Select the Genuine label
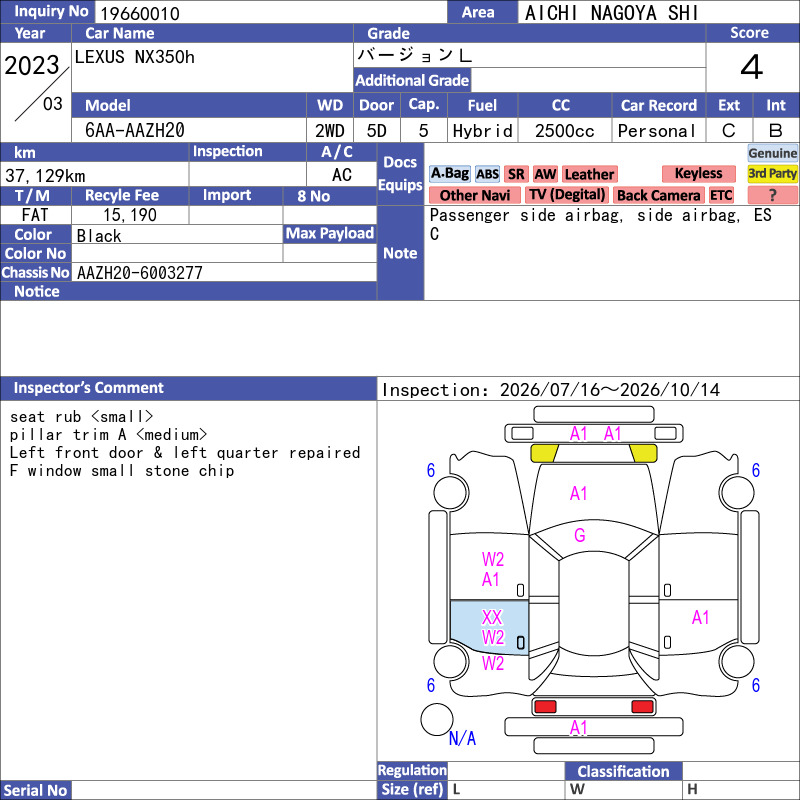800x800 pixels. pos(772,153)
